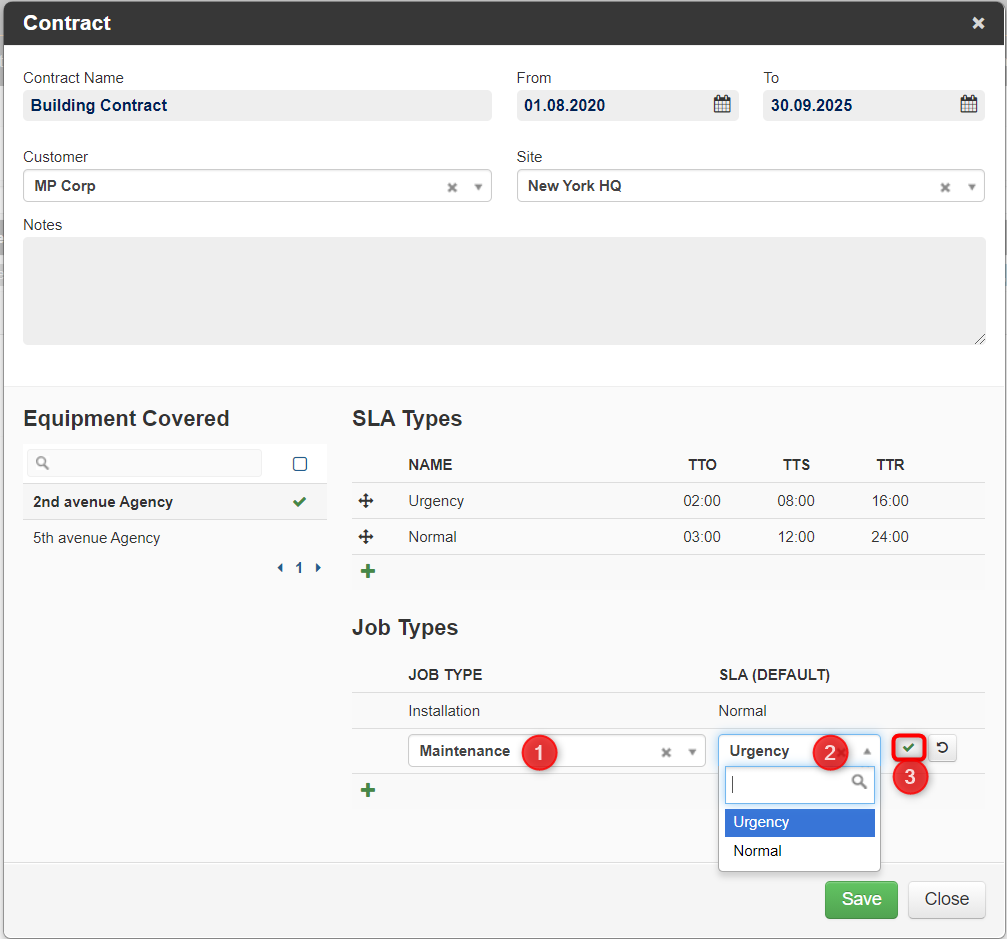Expand the Customer dropdown arrow
The image size is (1007, 939).
coord(478,188)
